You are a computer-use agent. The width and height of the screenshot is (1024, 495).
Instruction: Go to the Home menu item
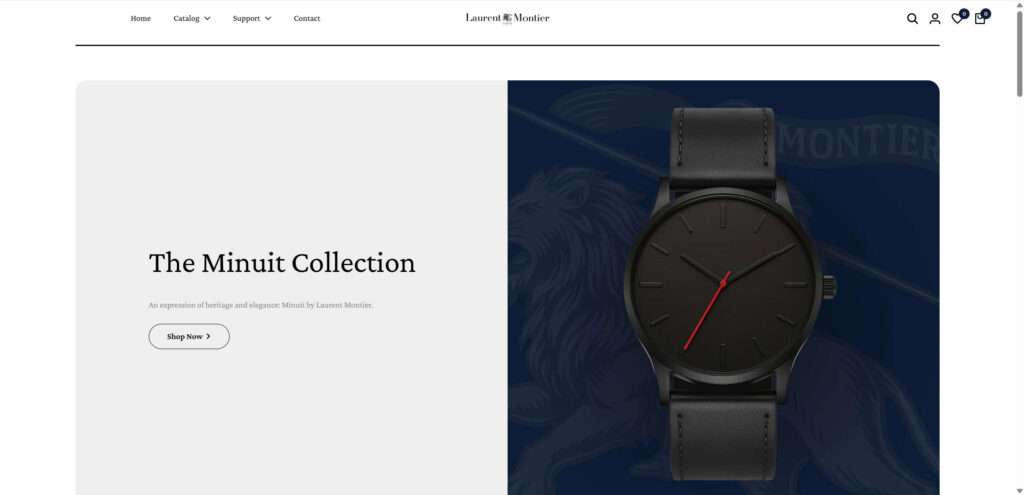(x=140, y=18)
